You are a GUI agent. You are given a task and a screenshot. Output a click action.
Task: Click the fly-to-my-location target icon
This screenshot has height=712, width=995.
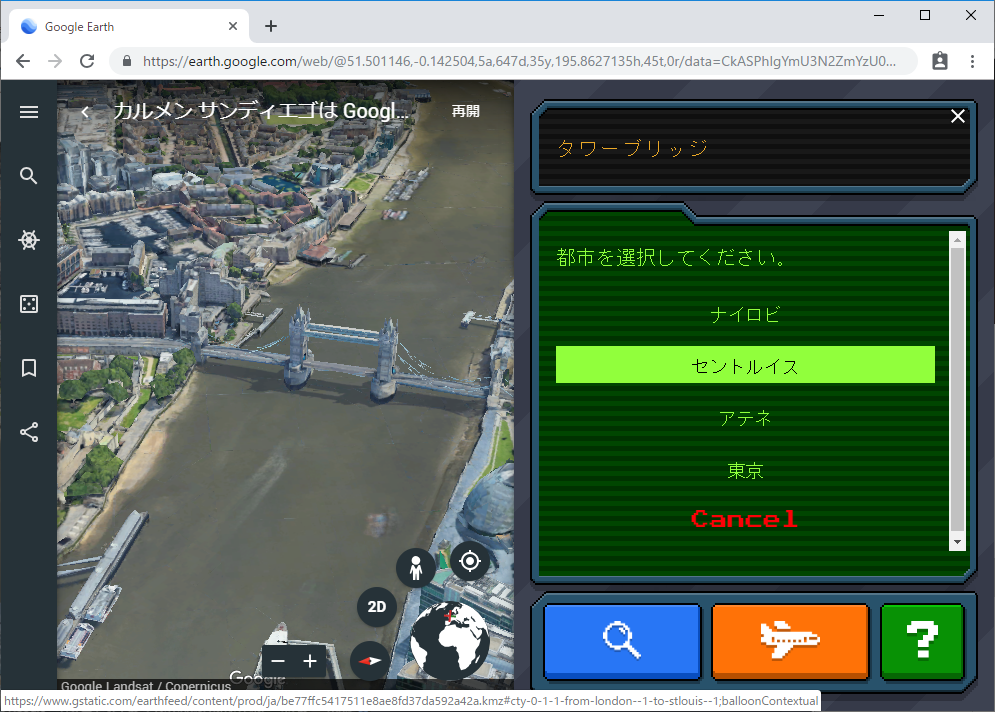click(470, 561)
